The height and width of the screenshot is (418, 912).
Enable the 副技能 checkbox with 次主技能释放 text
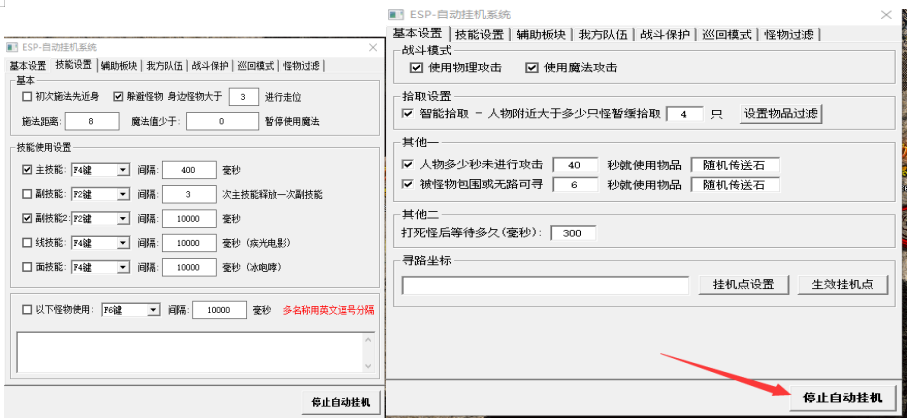pos(27,194)
